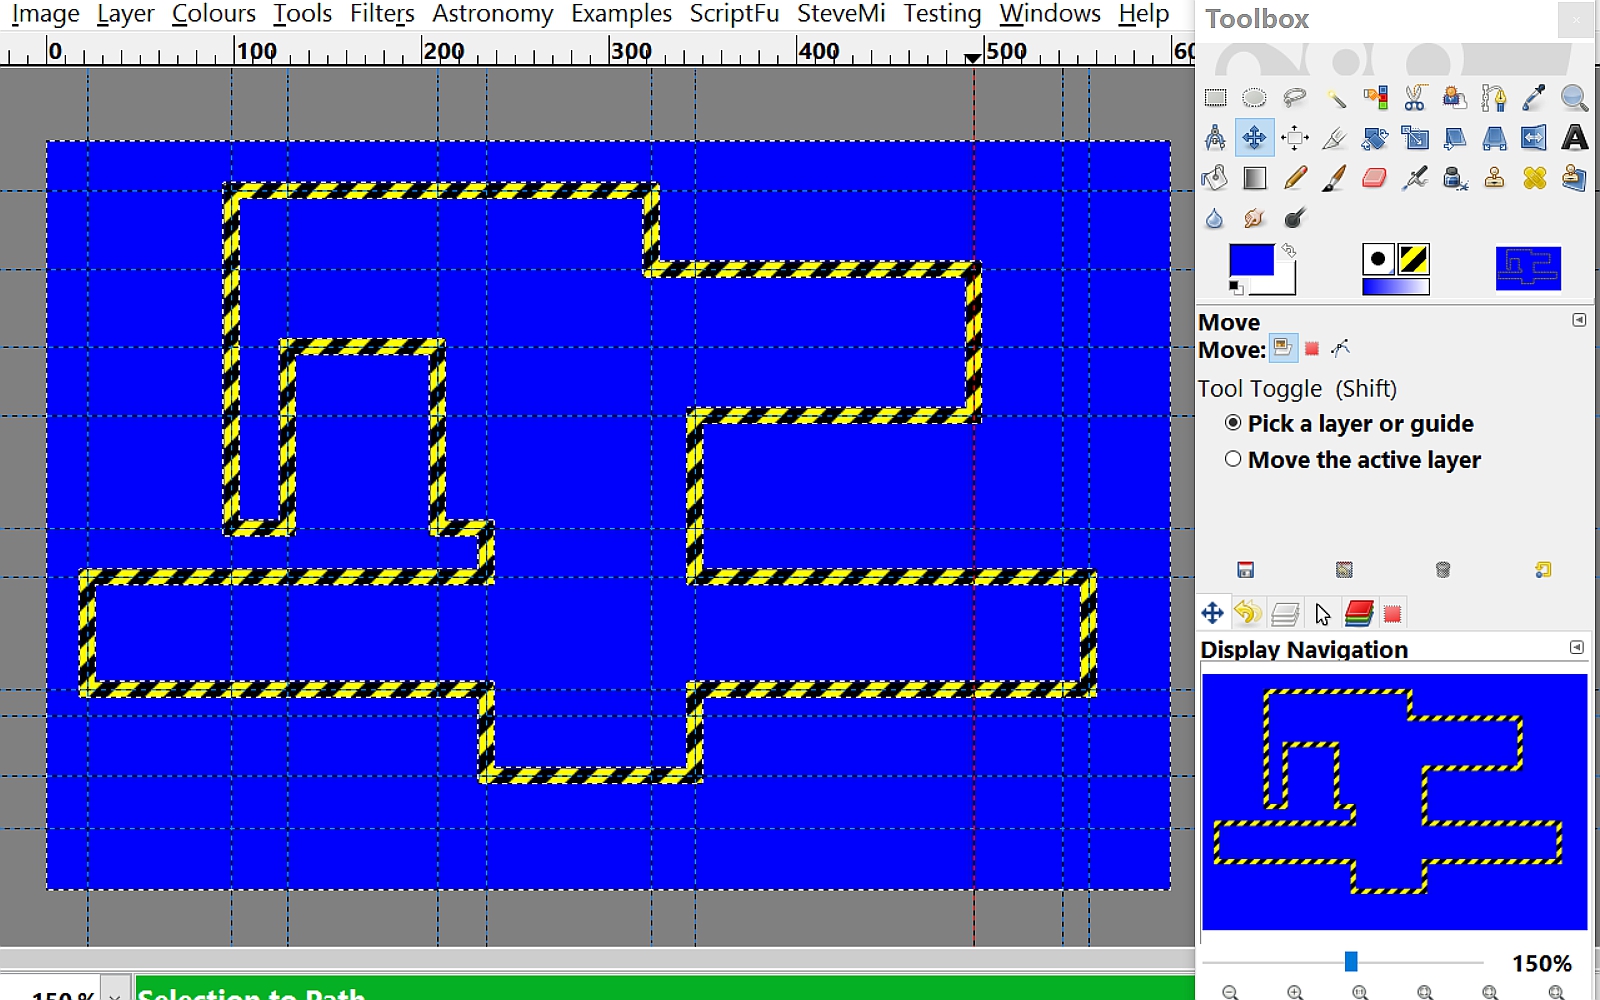Choose 'Pick a layer or guide' option
Image resolution: width=1600 pixels, height=1000 pixels.
tap(1349, 424)
